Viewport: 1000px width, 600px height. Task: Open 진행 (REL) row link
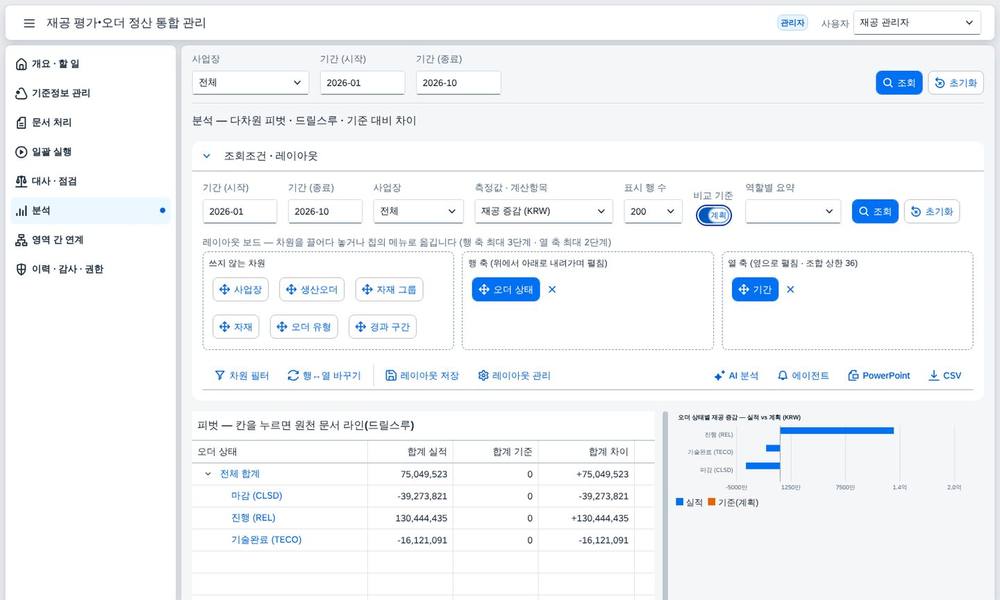253,518
